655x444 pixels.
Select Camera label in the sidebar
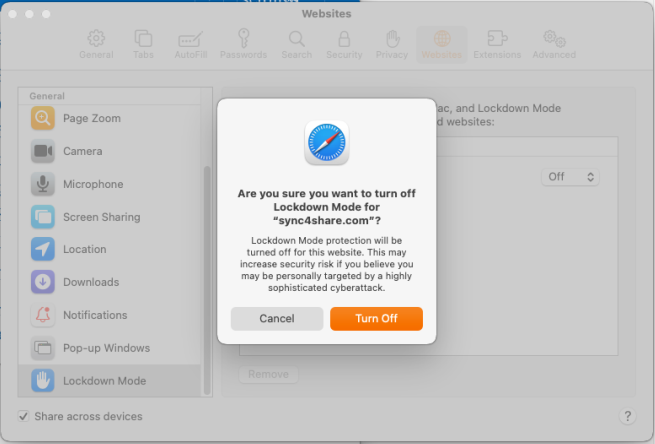83,151
